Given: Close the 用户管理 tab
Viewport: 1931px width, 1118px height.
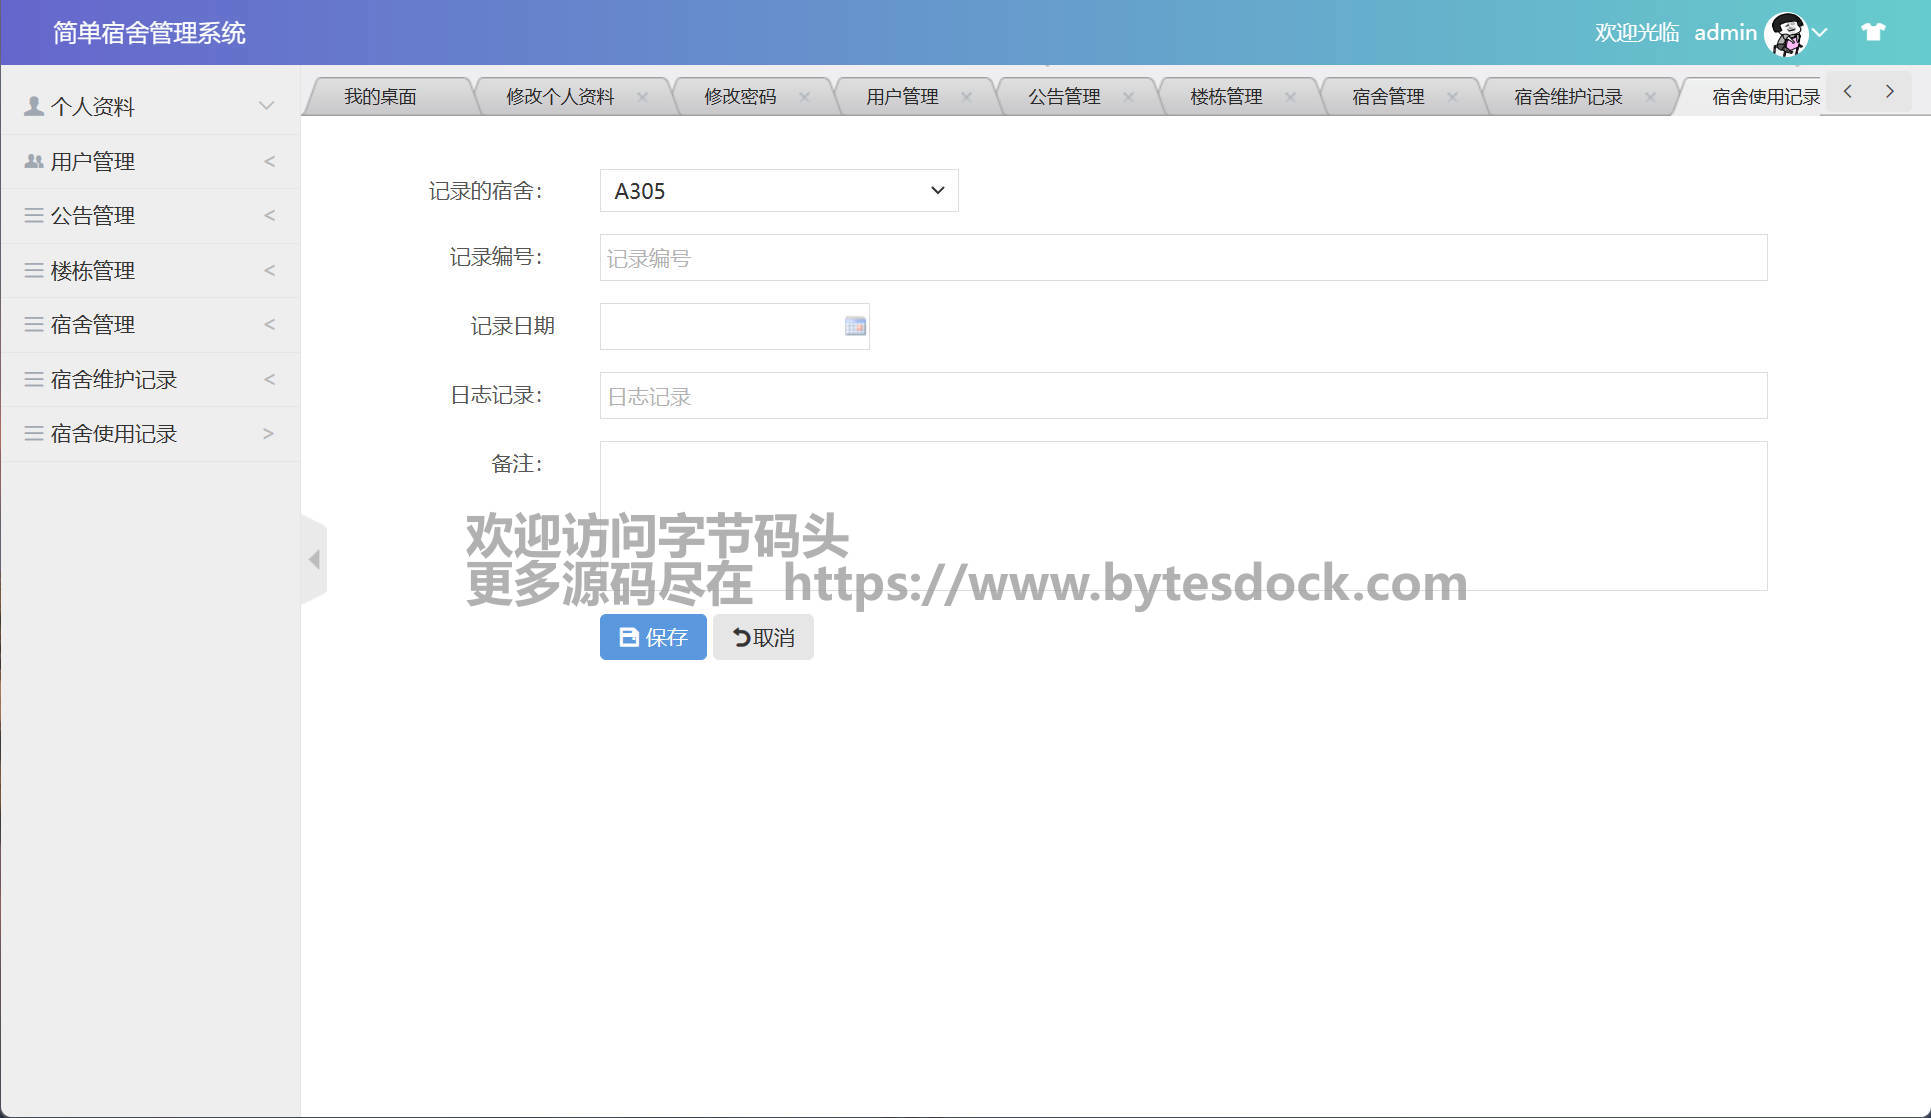Looking at the screenshot, I should pyautogui.click(x=966, y=97).
